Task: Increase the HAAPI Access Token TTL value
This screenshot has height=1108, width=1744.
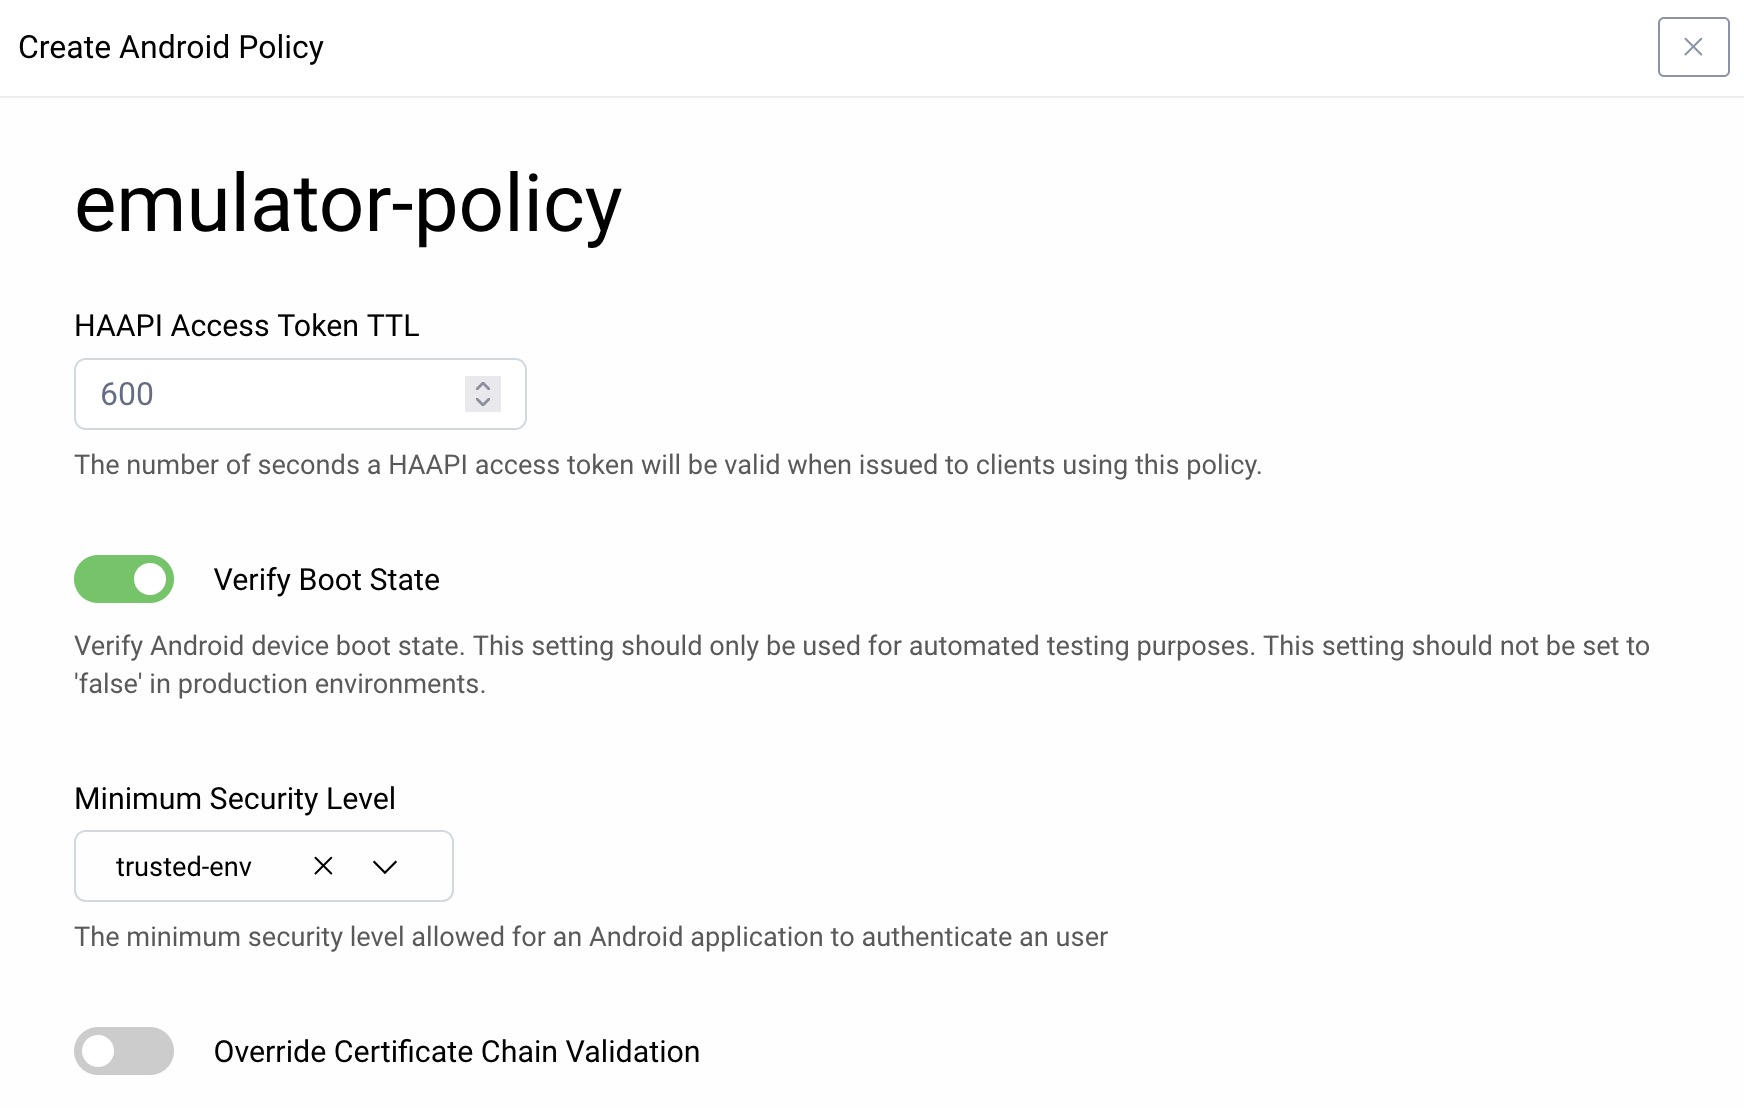Action: click(483, 385)
